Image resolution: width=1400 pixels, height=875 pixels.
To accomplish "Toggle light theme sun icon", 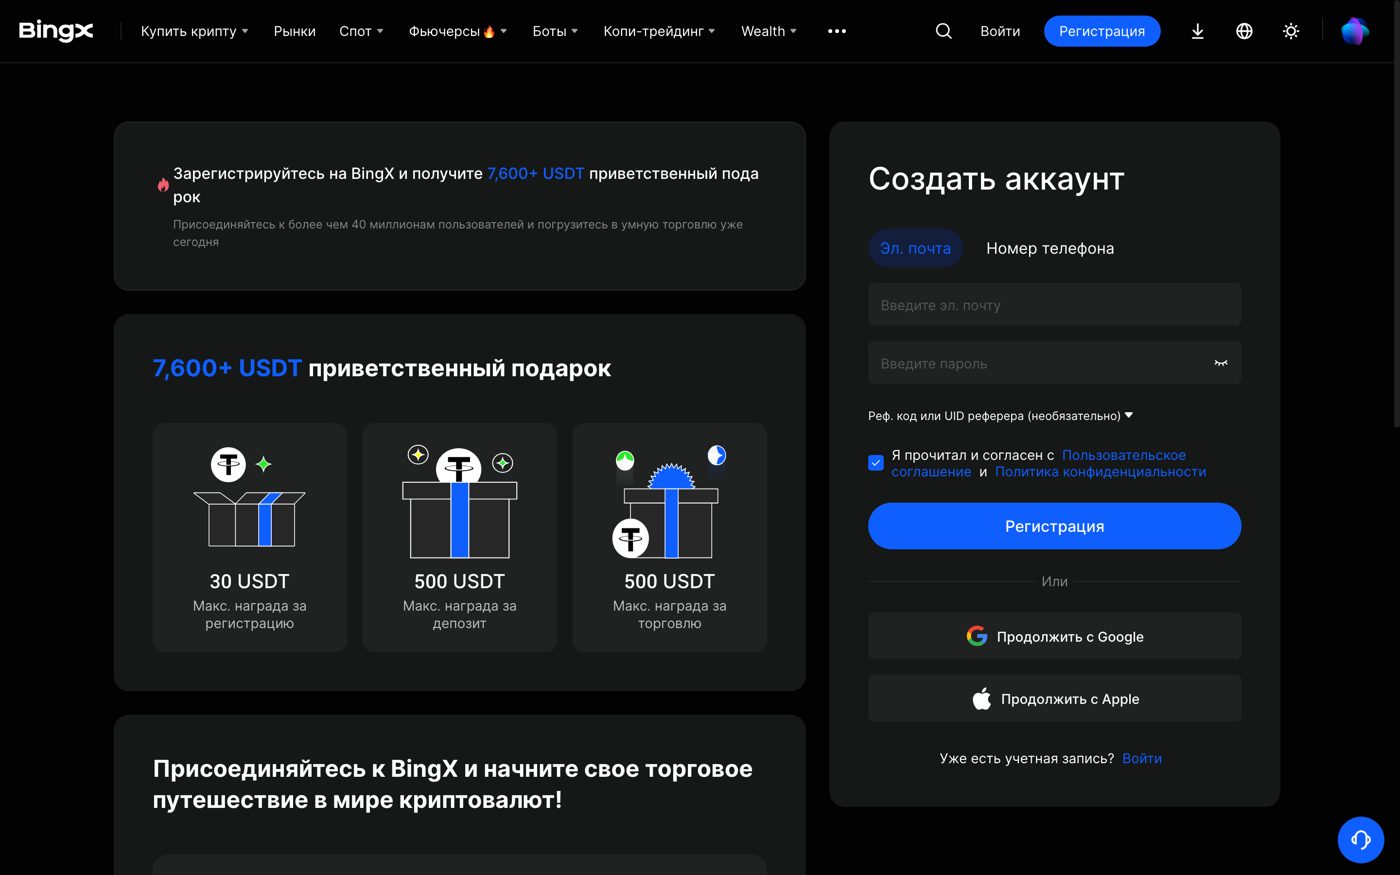I will pos(1291,31).
